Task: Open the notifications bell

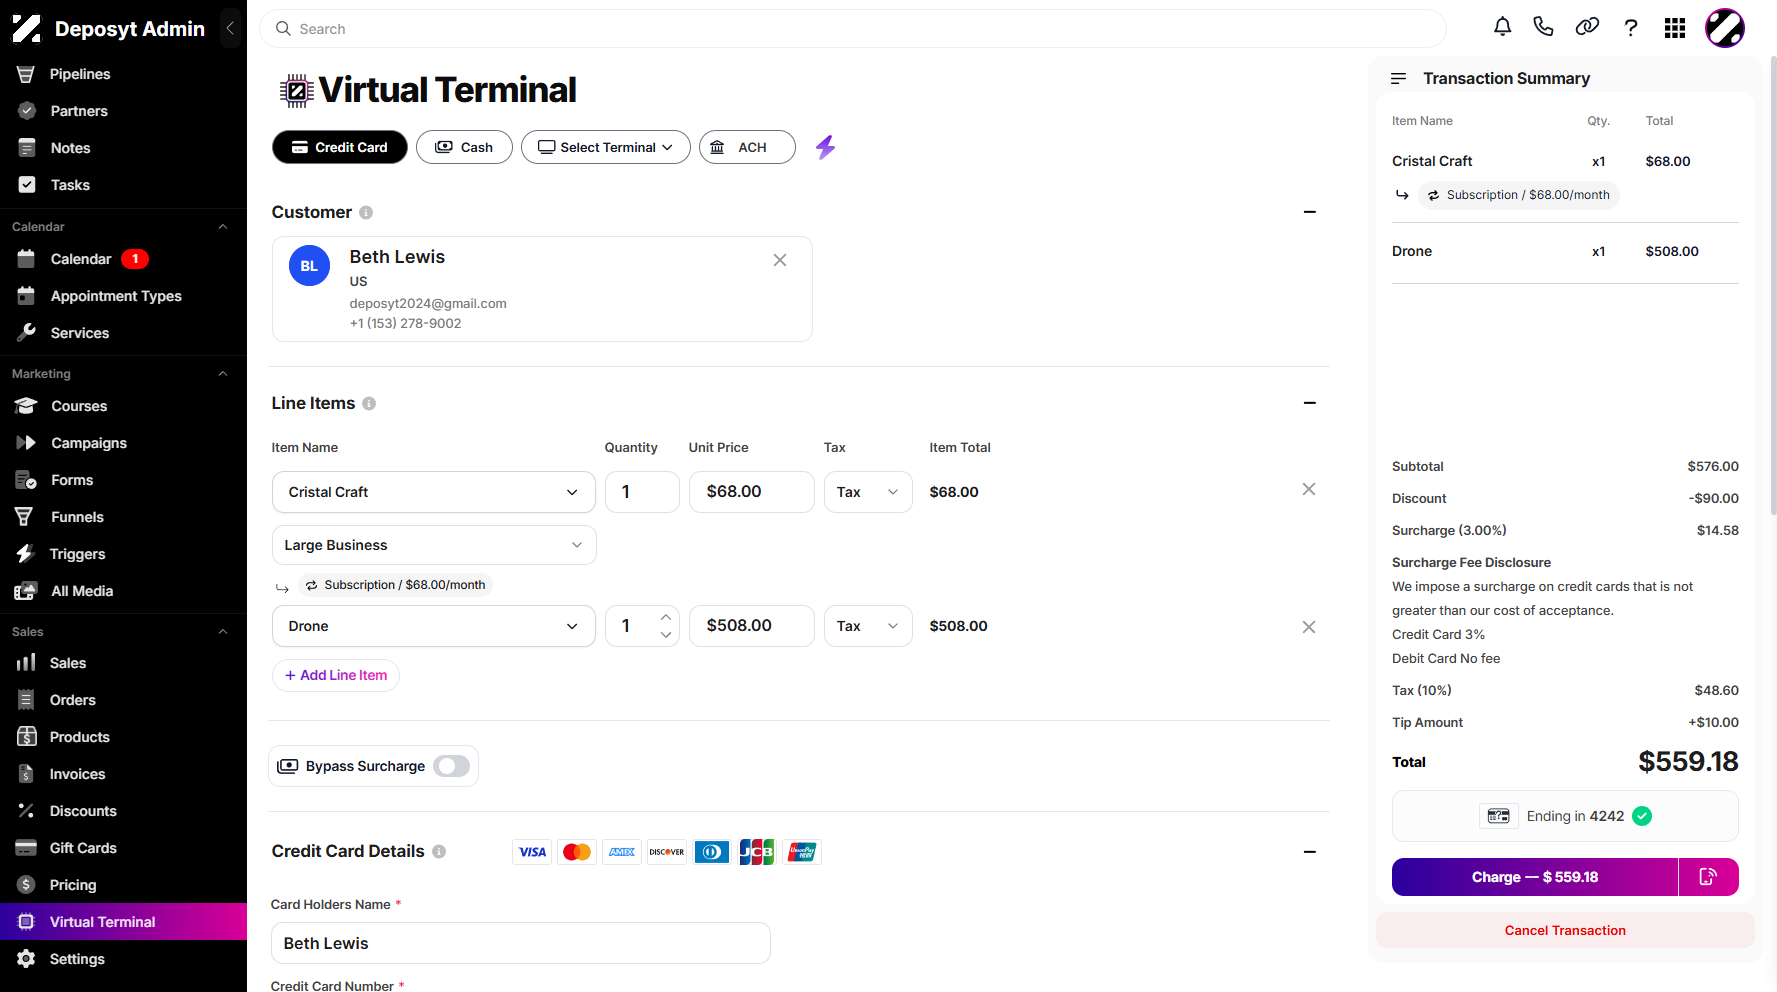Action: [1502, 27]
